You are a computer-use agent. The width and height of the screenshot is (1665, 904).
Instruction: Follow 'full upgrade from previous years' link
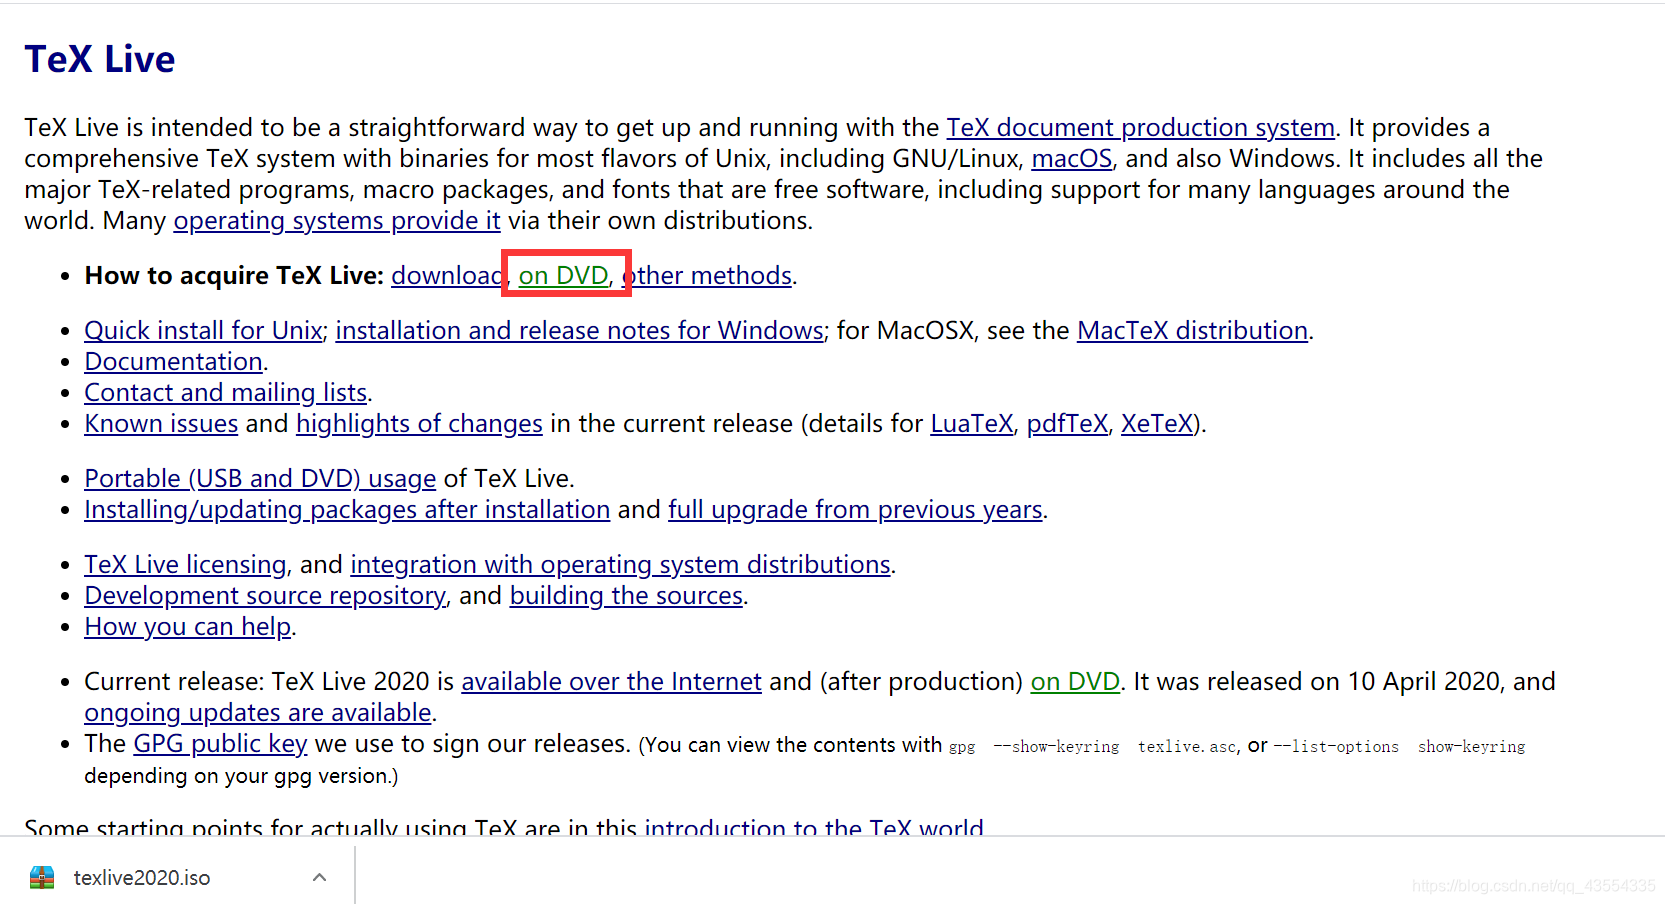pyautogui.click(x=855, y=510)
